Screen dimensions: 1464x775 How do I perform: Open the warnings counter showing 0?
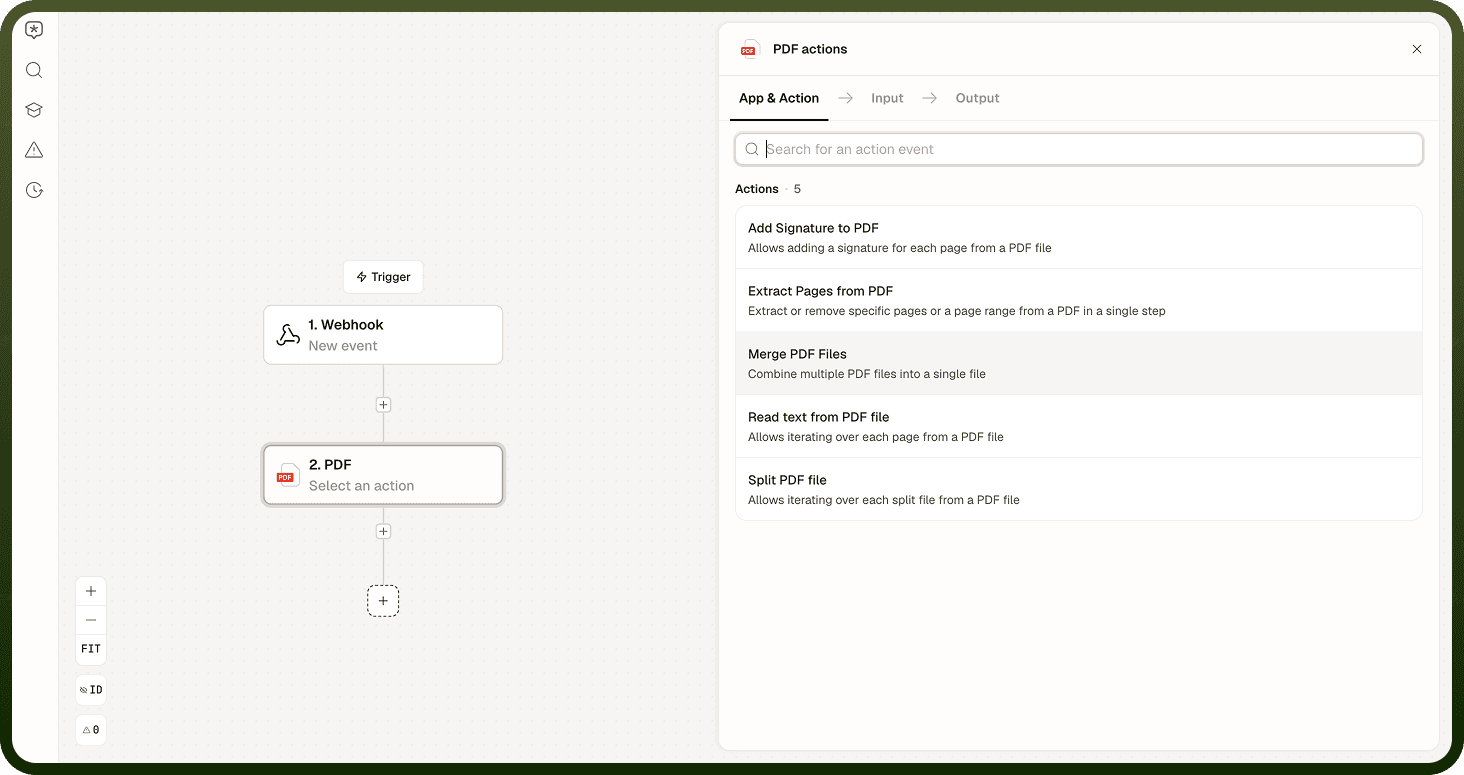pos(91,730)
